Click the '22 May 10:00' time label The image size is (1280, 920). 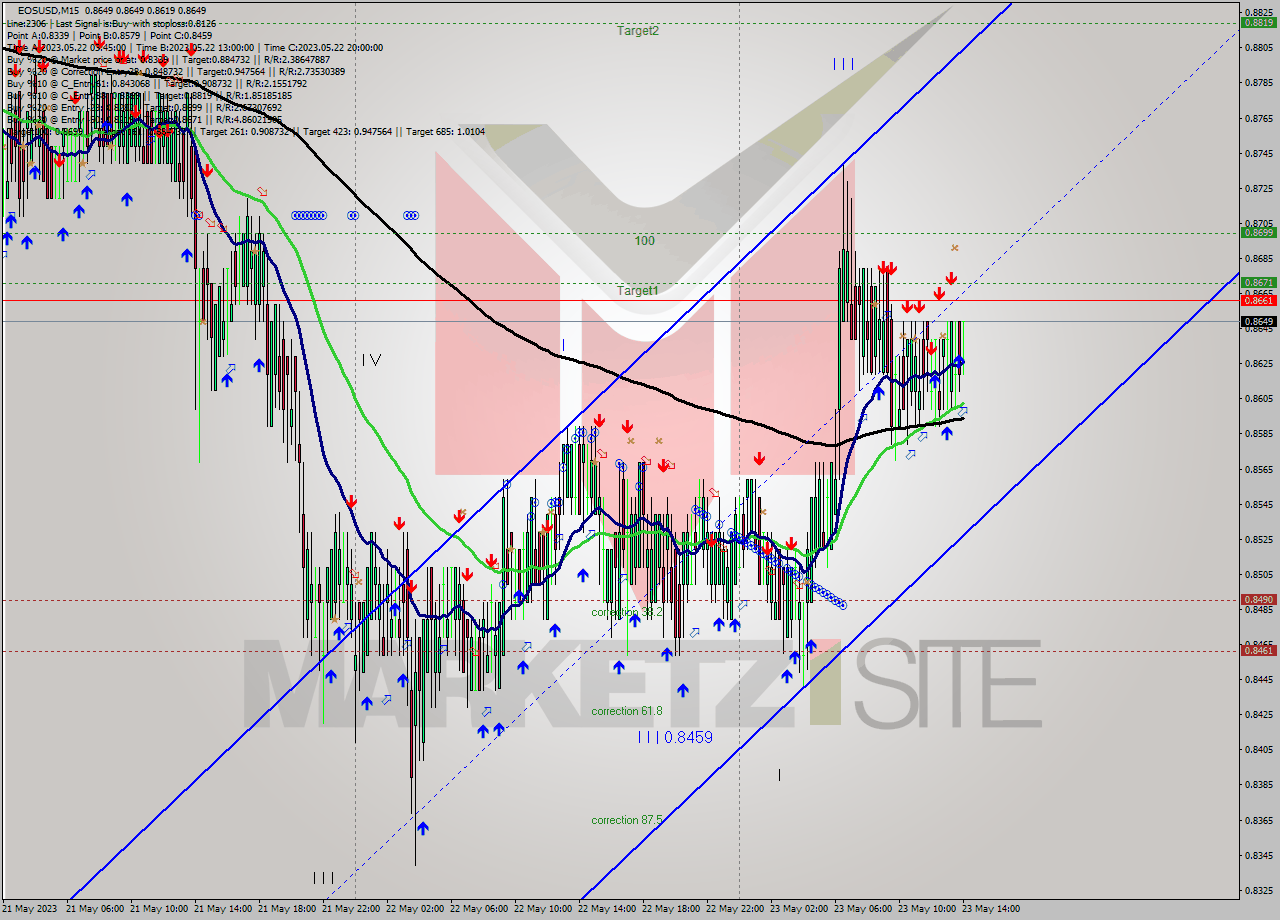[543, 909]
